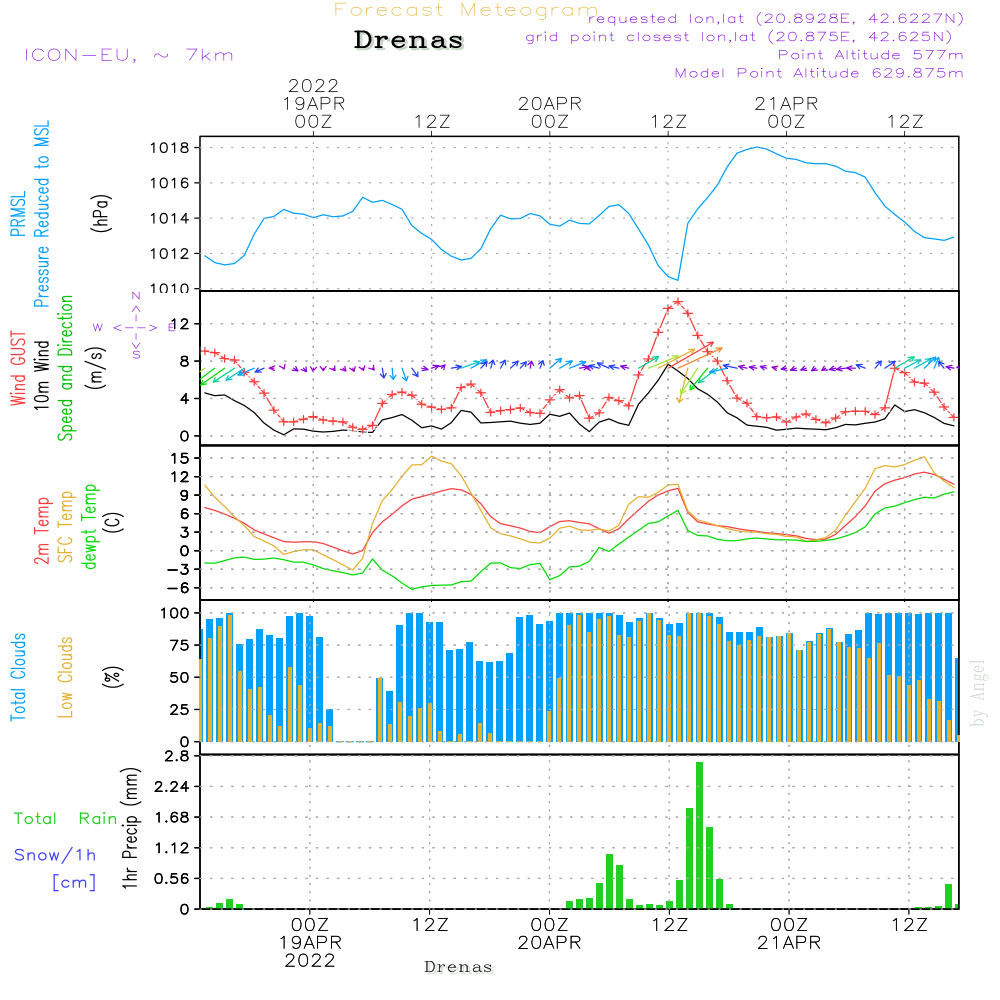Click the green 'dewpt Temp' label

89,526
